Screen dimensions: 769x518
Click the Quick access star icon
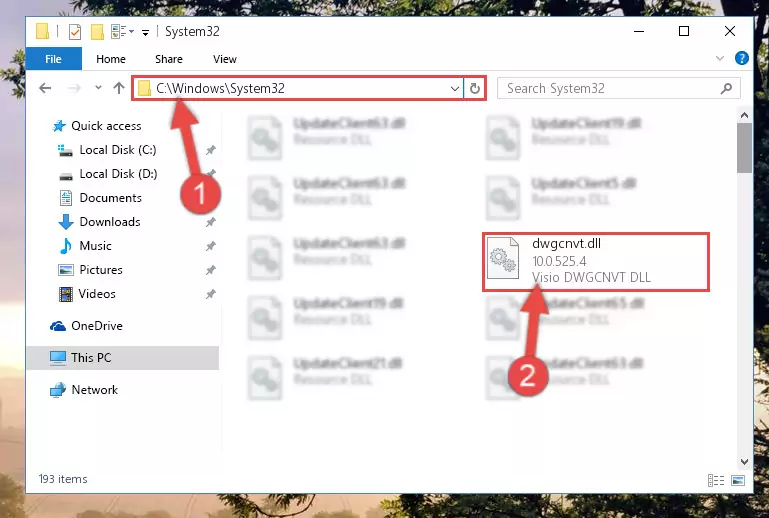coord(59,126)
